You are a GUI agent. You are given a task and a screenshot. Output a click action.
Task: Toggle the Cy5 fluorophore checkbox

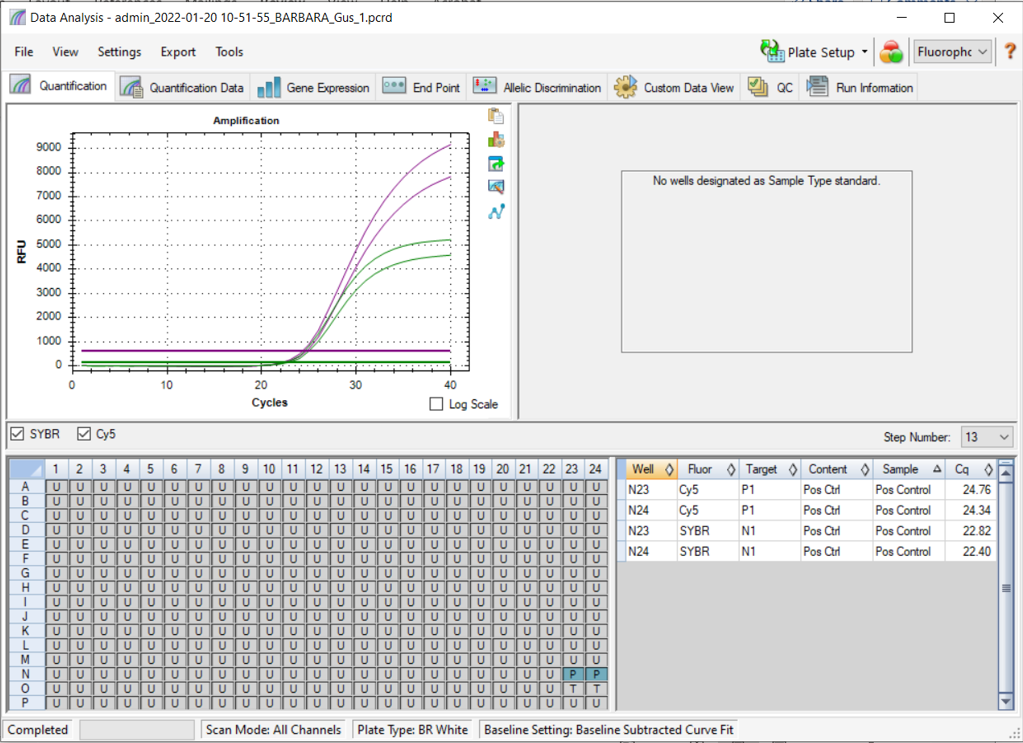pos(84,435)
